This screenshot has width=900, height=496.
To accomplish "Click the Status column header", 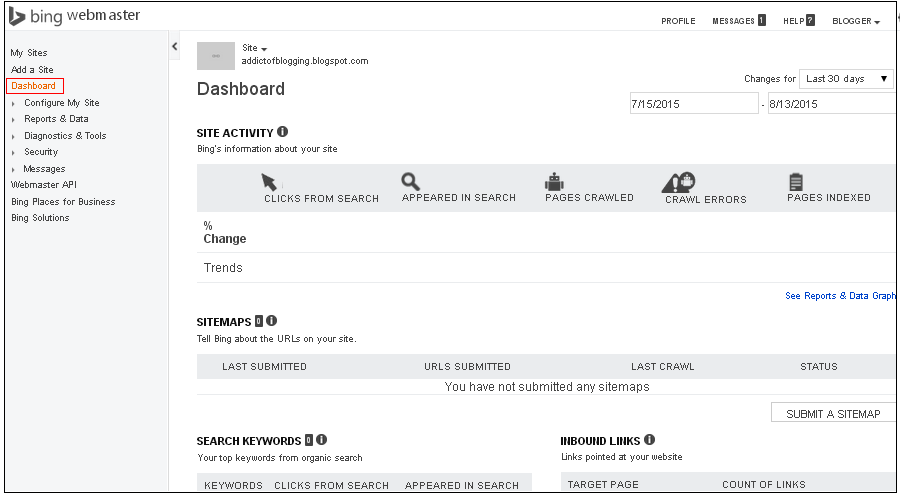I will [818, 366].
